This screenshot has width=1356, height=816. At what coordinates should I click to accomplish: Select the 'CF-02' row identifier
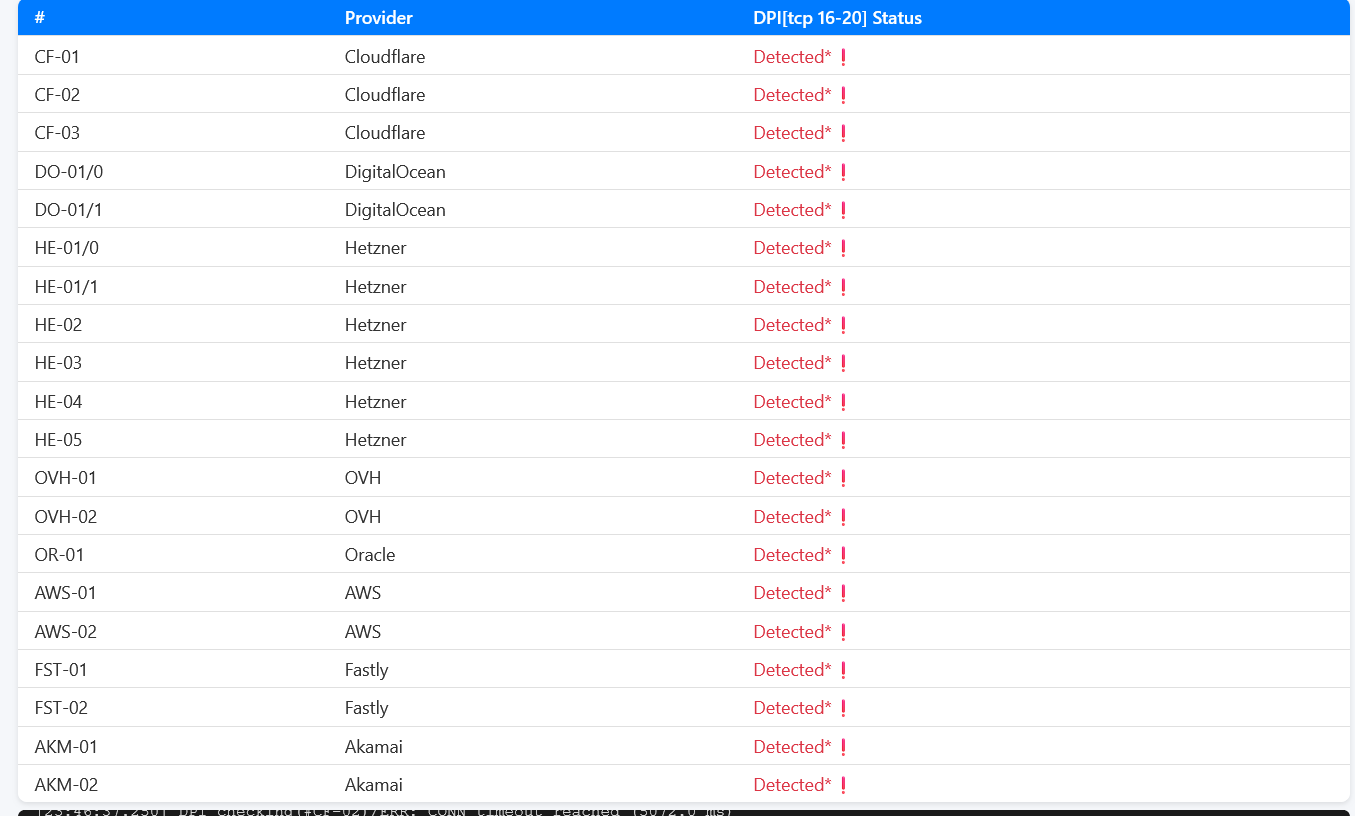click(57, 95)
